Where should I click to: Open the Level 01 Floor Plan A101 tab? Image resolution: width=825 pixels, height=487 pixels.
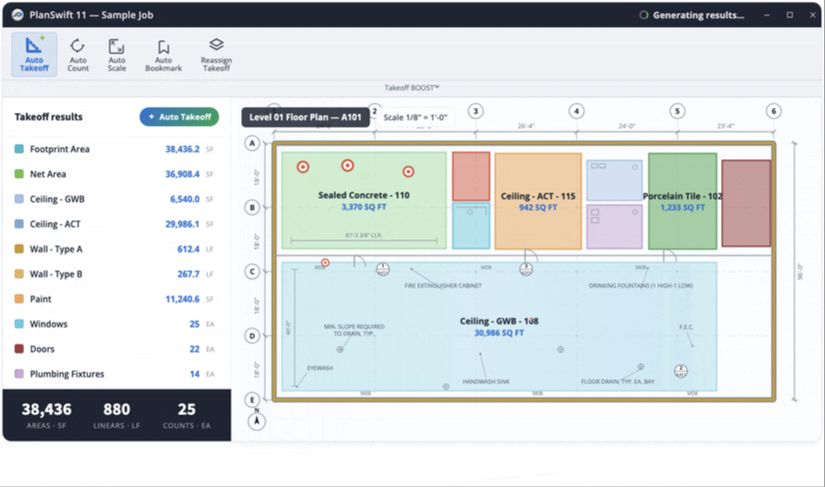click(305, 117)
